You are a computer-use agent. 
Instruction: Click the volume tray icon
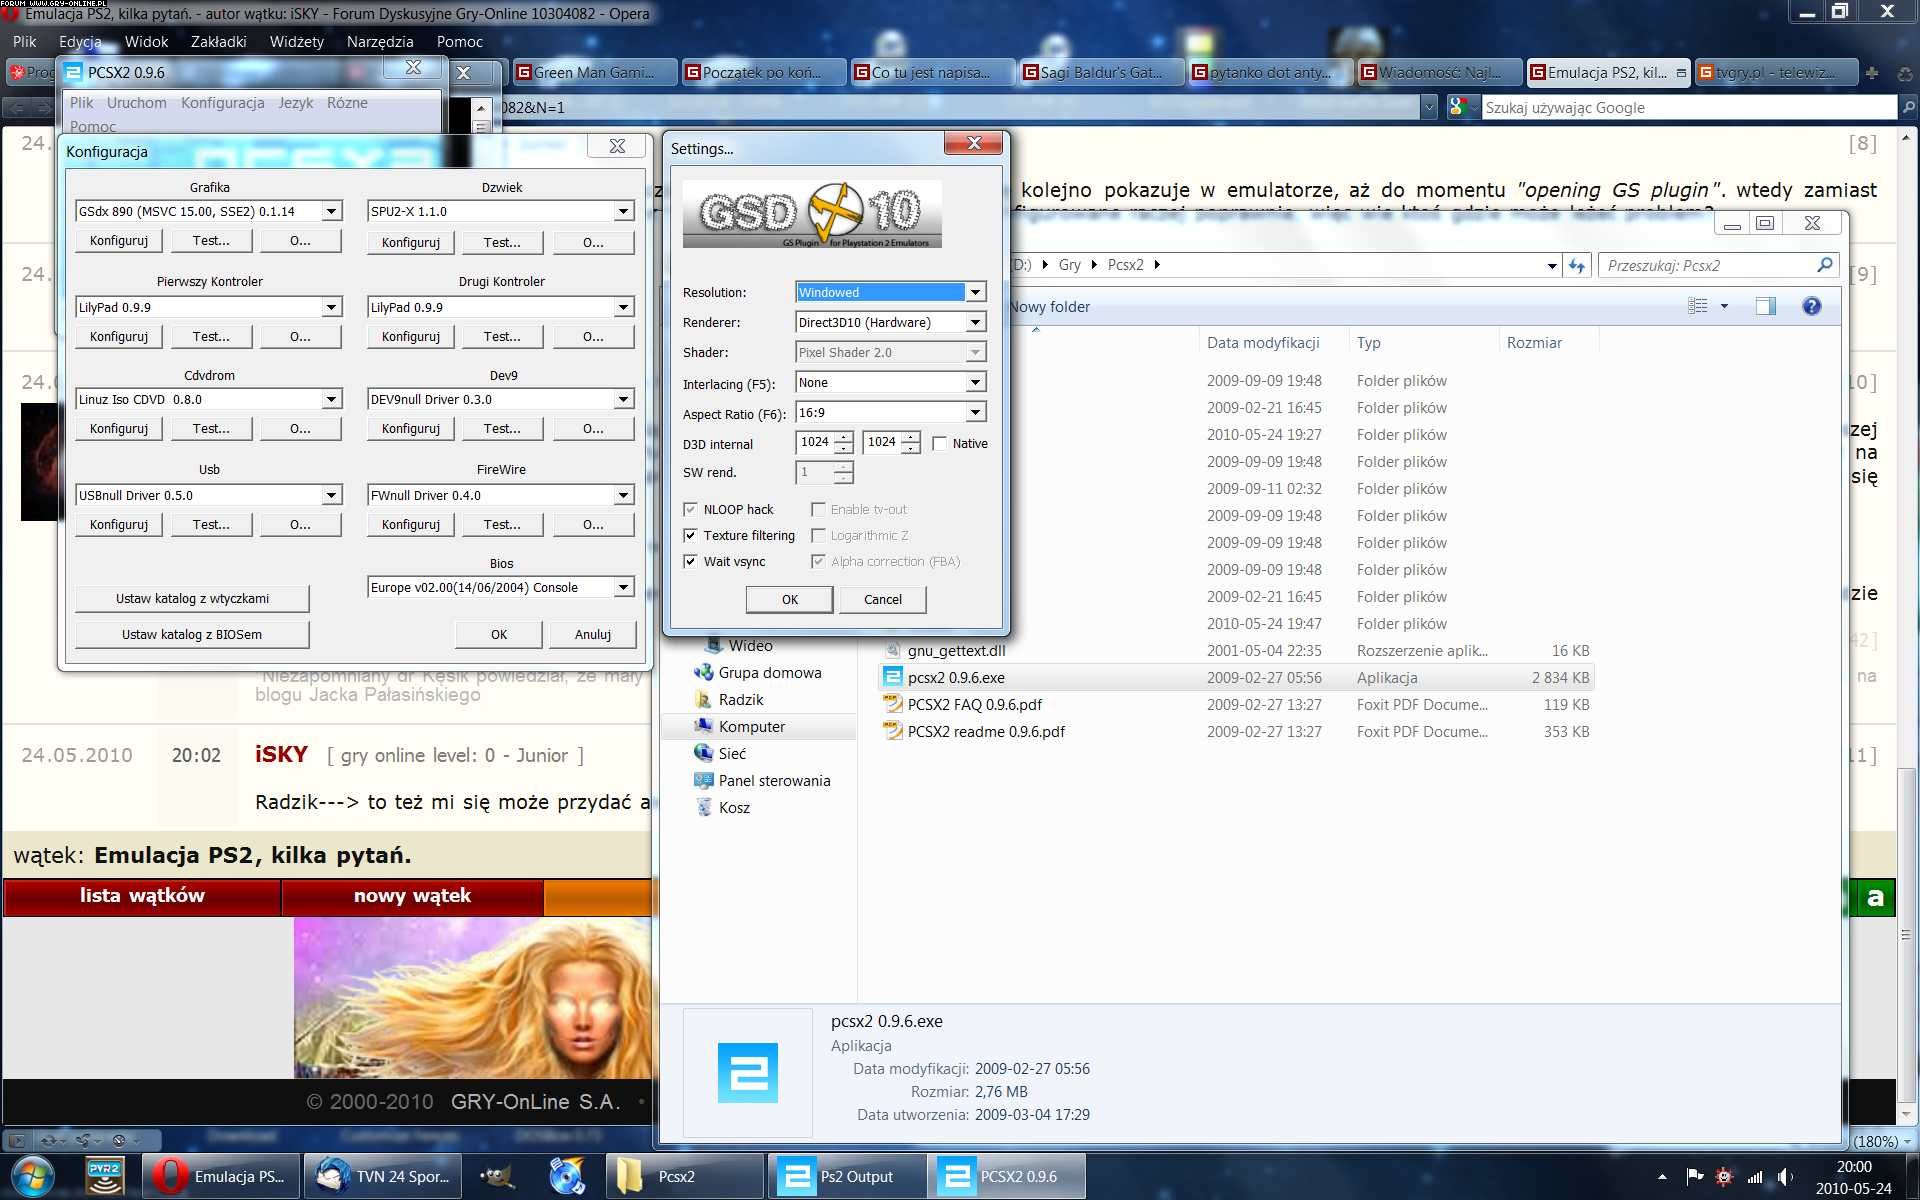(1785, 1177)
